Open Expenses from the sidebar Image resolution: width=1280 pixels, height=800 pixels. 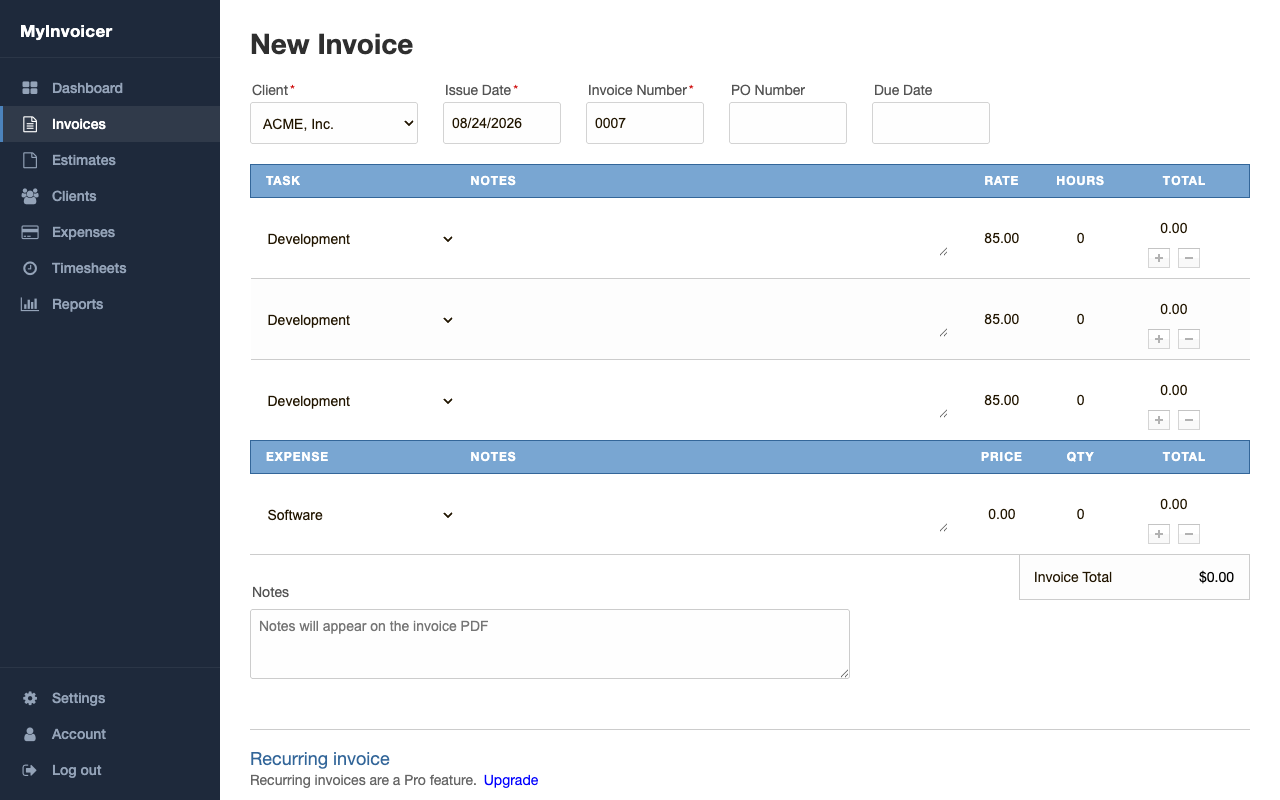(83, 232)
